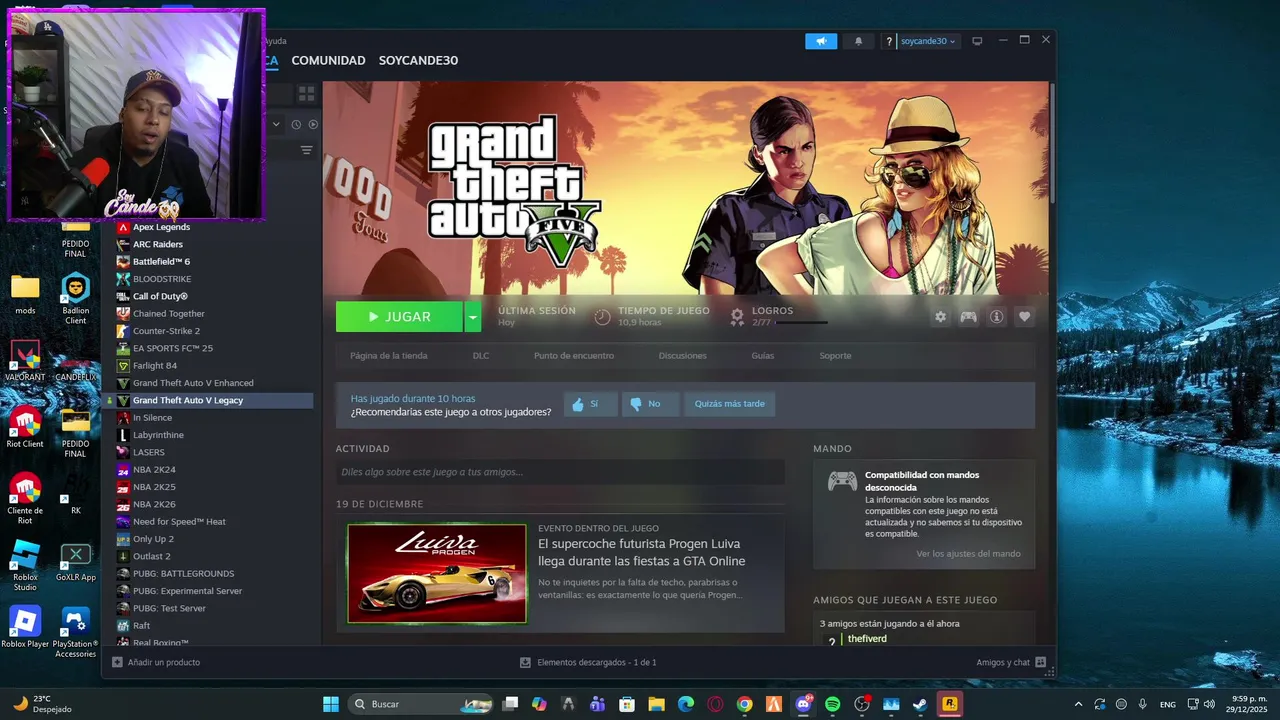Open Roblox Studio desktop shortcut

[x=25, y=565]
